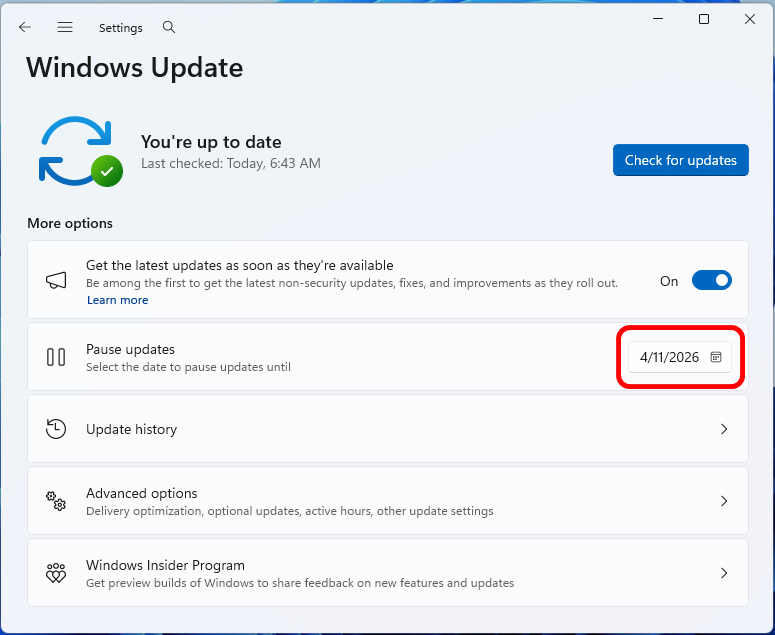Open the Update history row
This screenshot has width=775, height=635.
coord(388,429)
